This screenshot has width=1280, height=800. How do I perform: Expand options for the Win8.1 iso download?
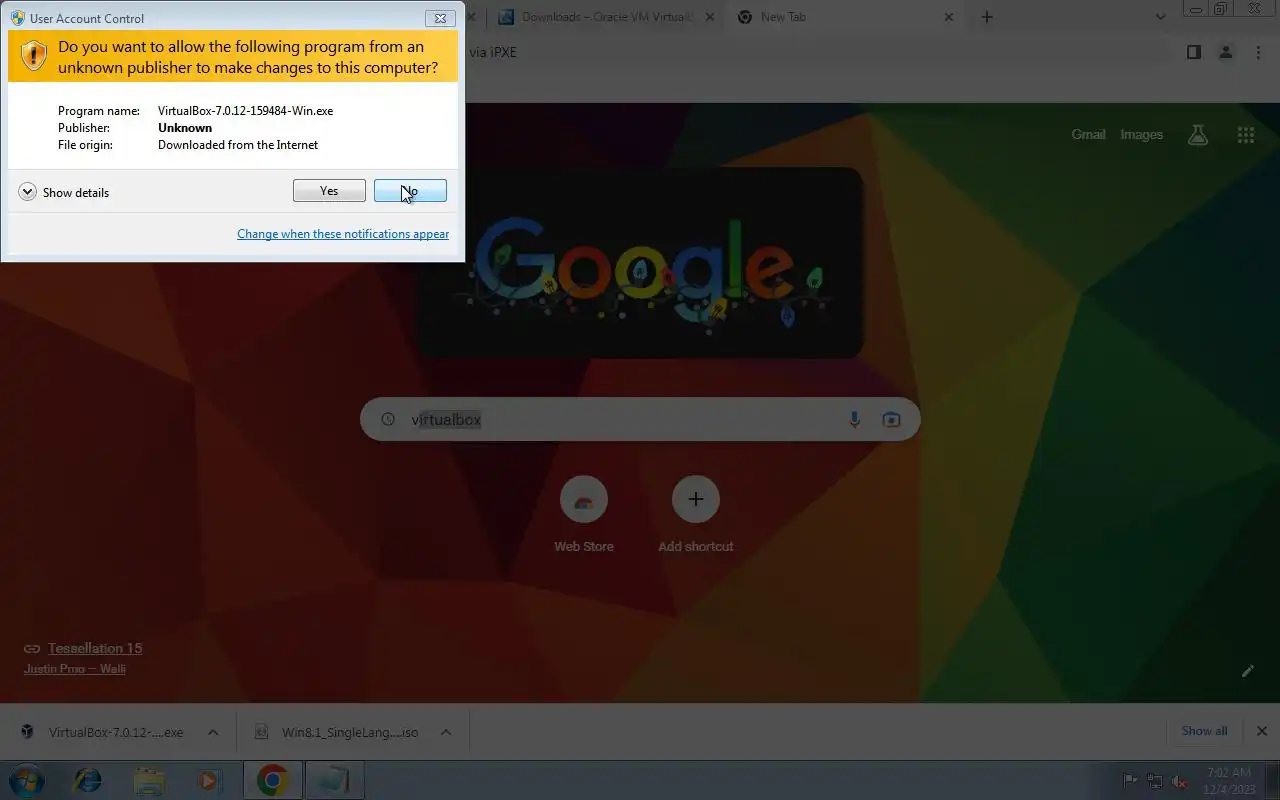[x=446, y=732]
